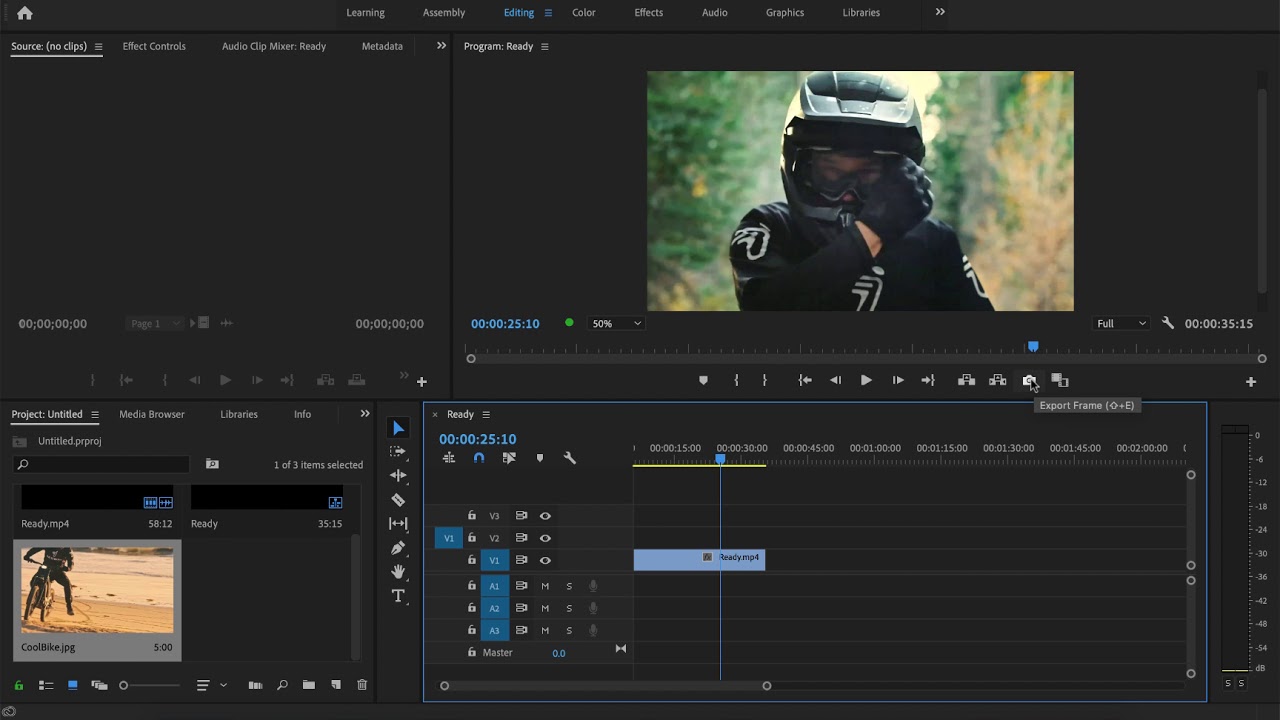Toggle V2 track output eye
1280x720 pixels.
point(545,538)
